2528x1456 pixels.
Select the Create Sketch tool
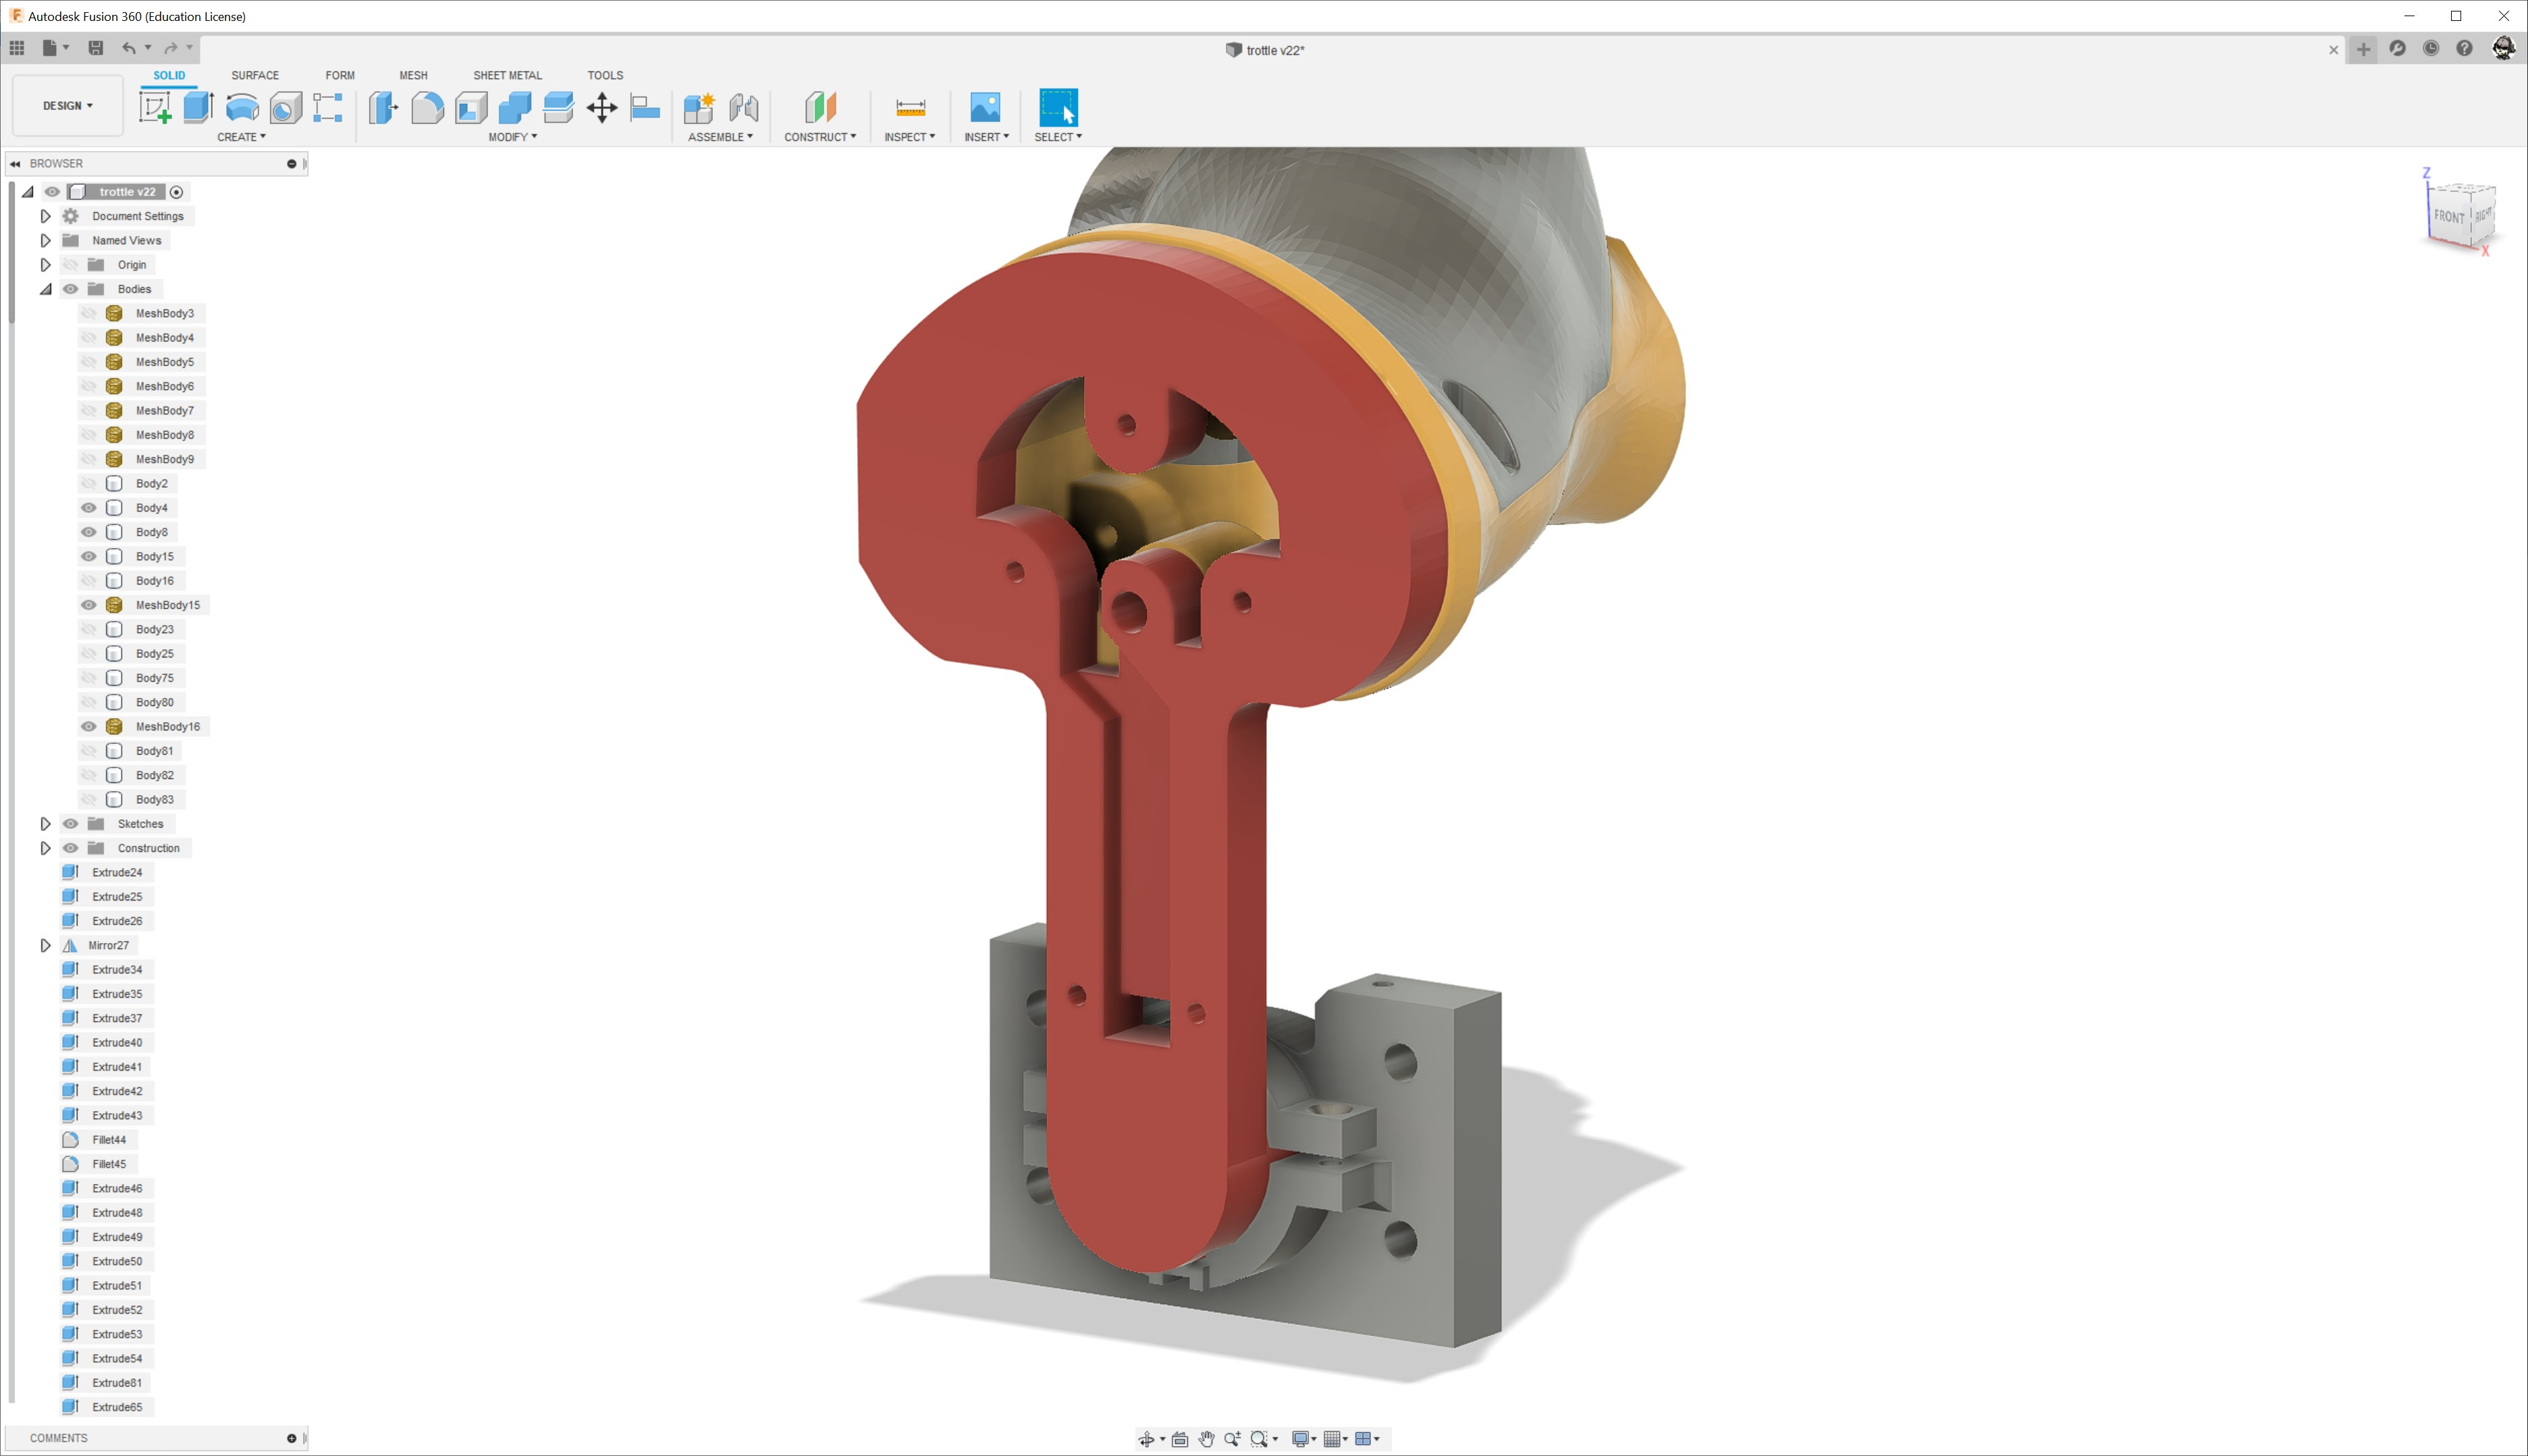click(x=155, y=107)
